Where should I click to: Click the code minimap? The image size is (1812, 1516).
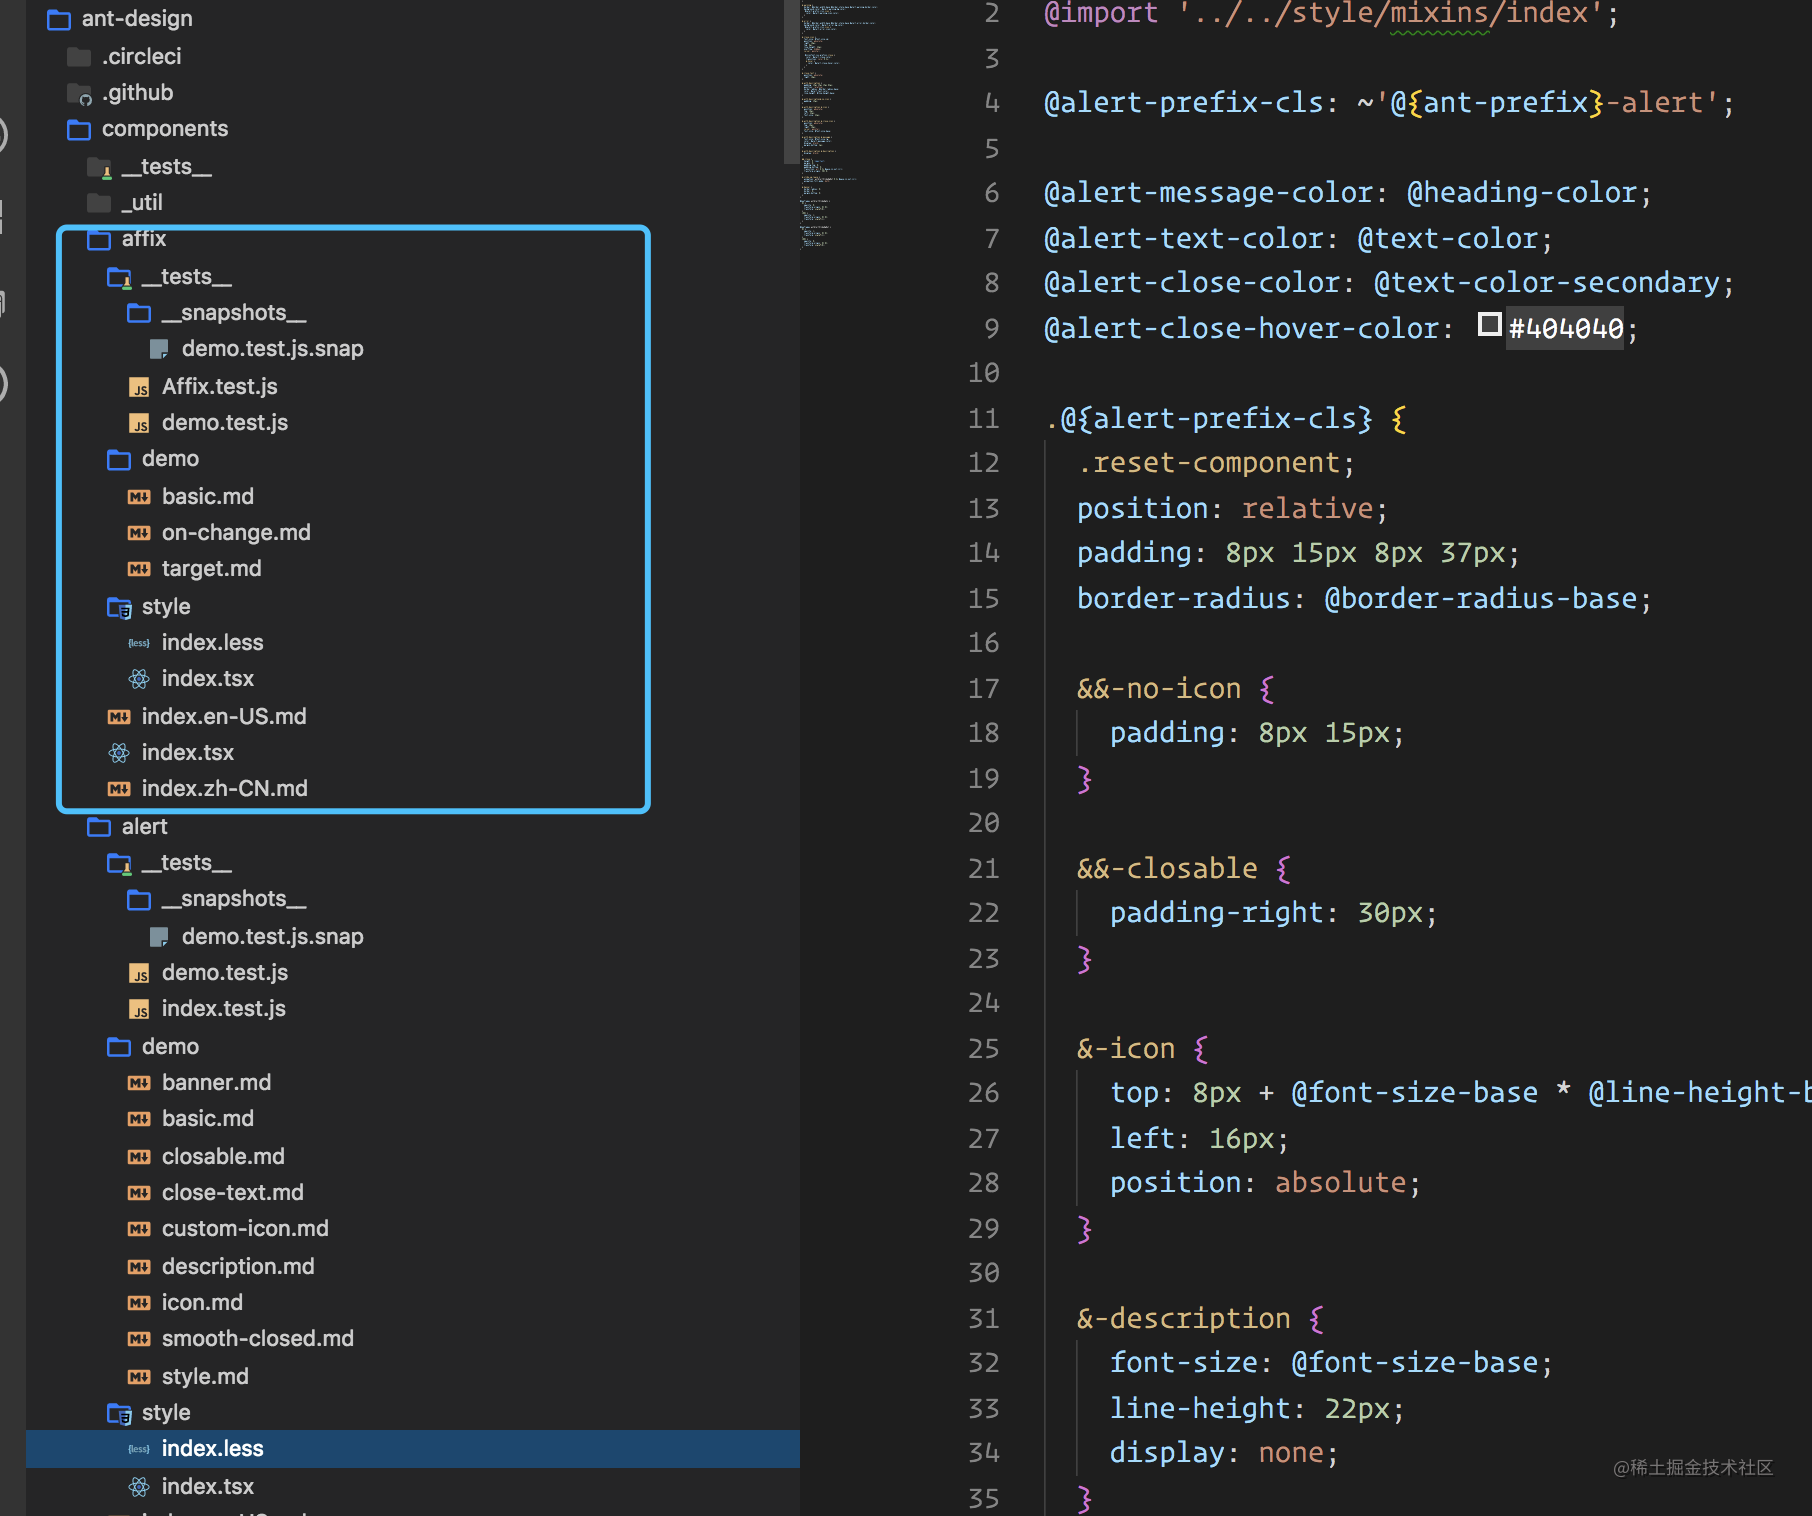[x=838, y=125]
